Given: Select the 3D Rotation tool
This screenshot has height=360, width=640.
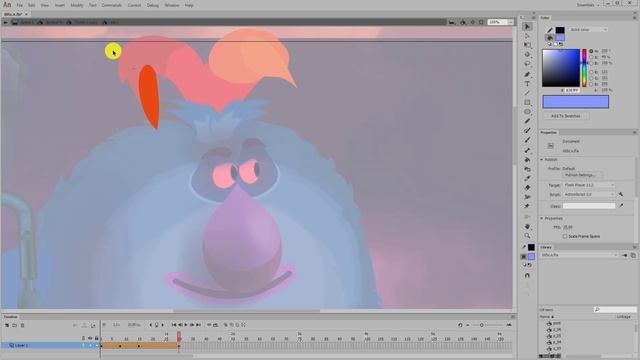Looking at the screenshot, I should 527,54.
